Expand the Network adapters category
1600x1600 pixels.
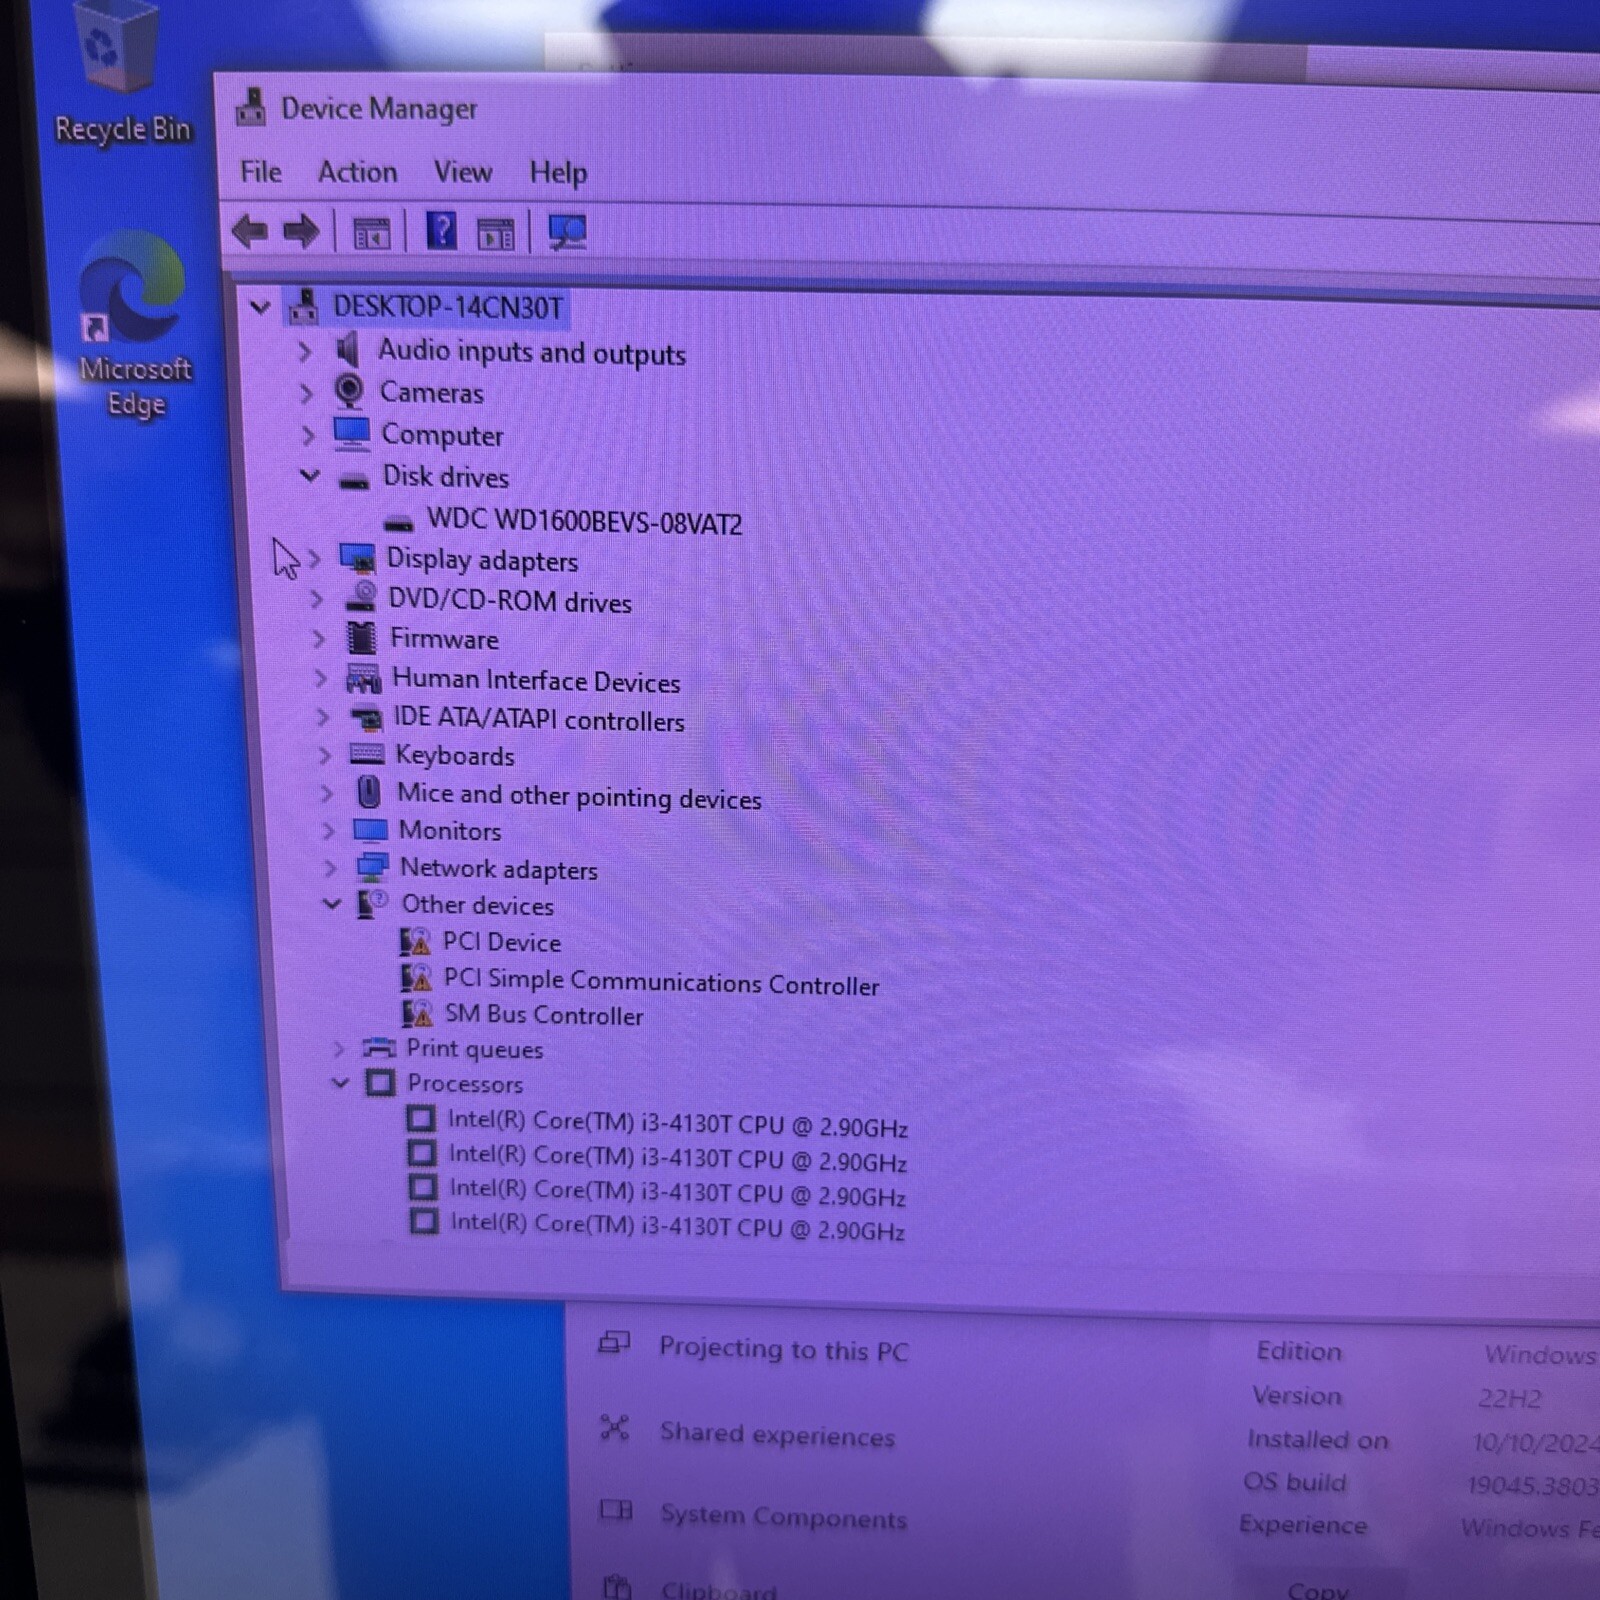click(x=330, y=868)
